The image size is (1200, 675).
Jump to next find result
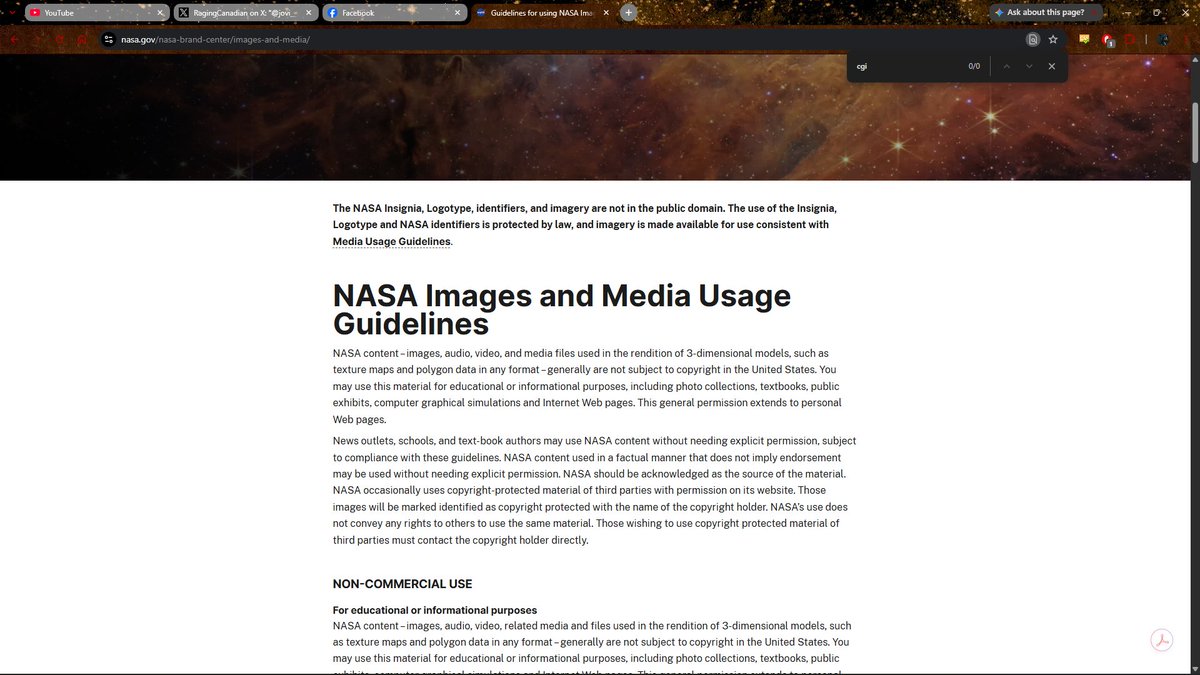pyautogui.click(x=1029, y=66)
